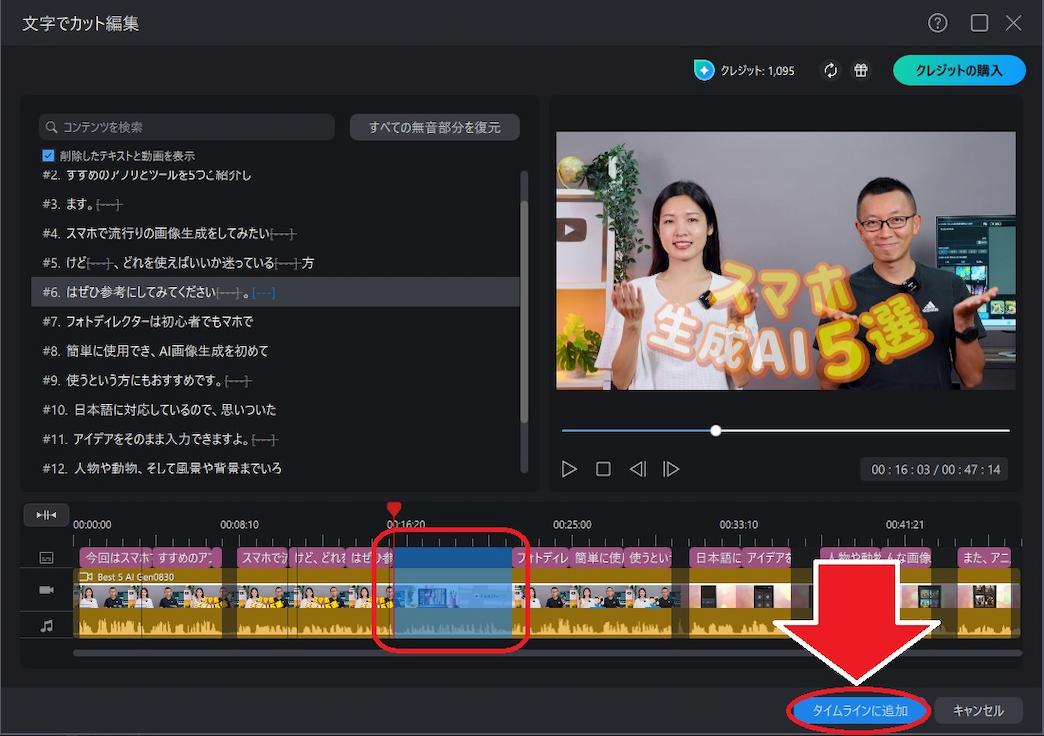
Task: Expand the silent segment marker after sentence #3
Action: (110, 202)
